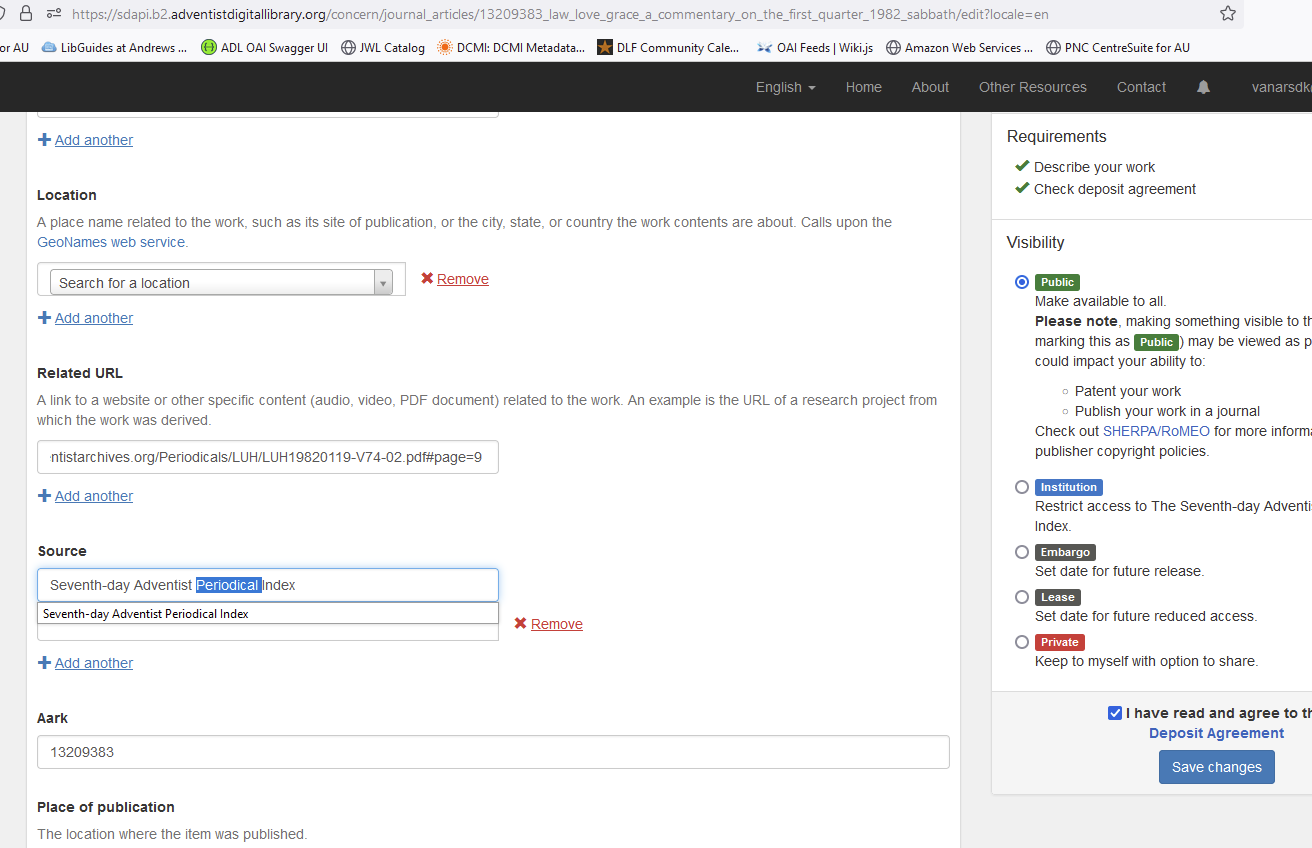This screenshot has width=1312, height=848.
Task: Choose the Embargo visibility setting
Action: (1021, 551)
